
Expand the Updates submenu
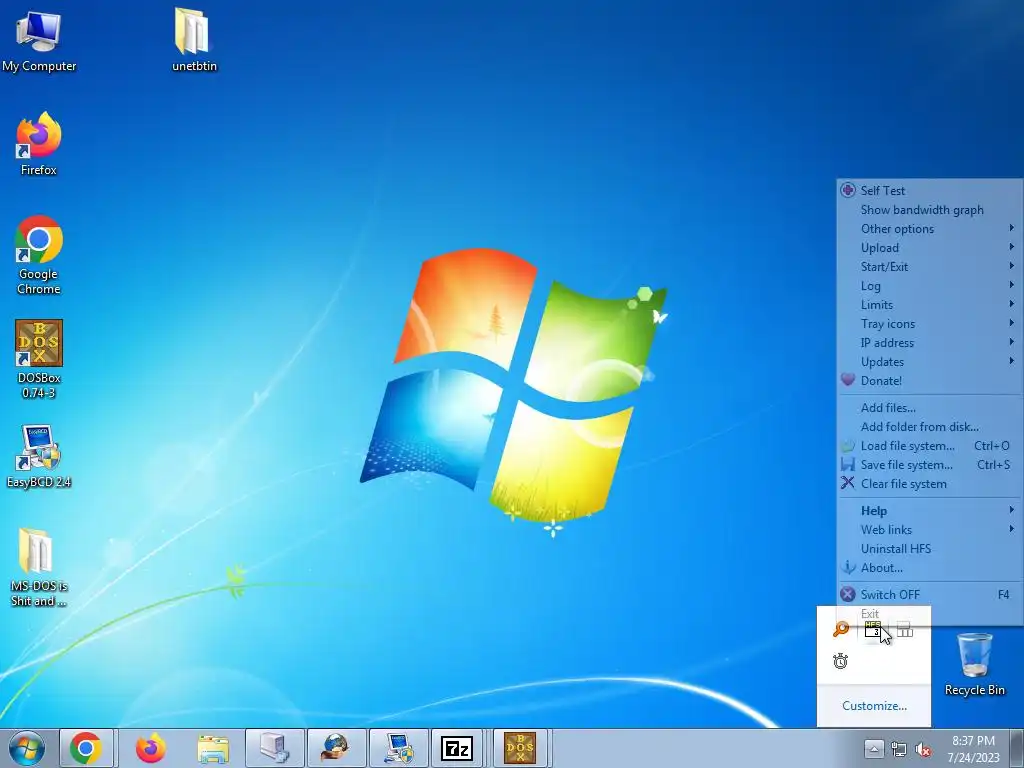pyautogui.click(x=929, y=361)
